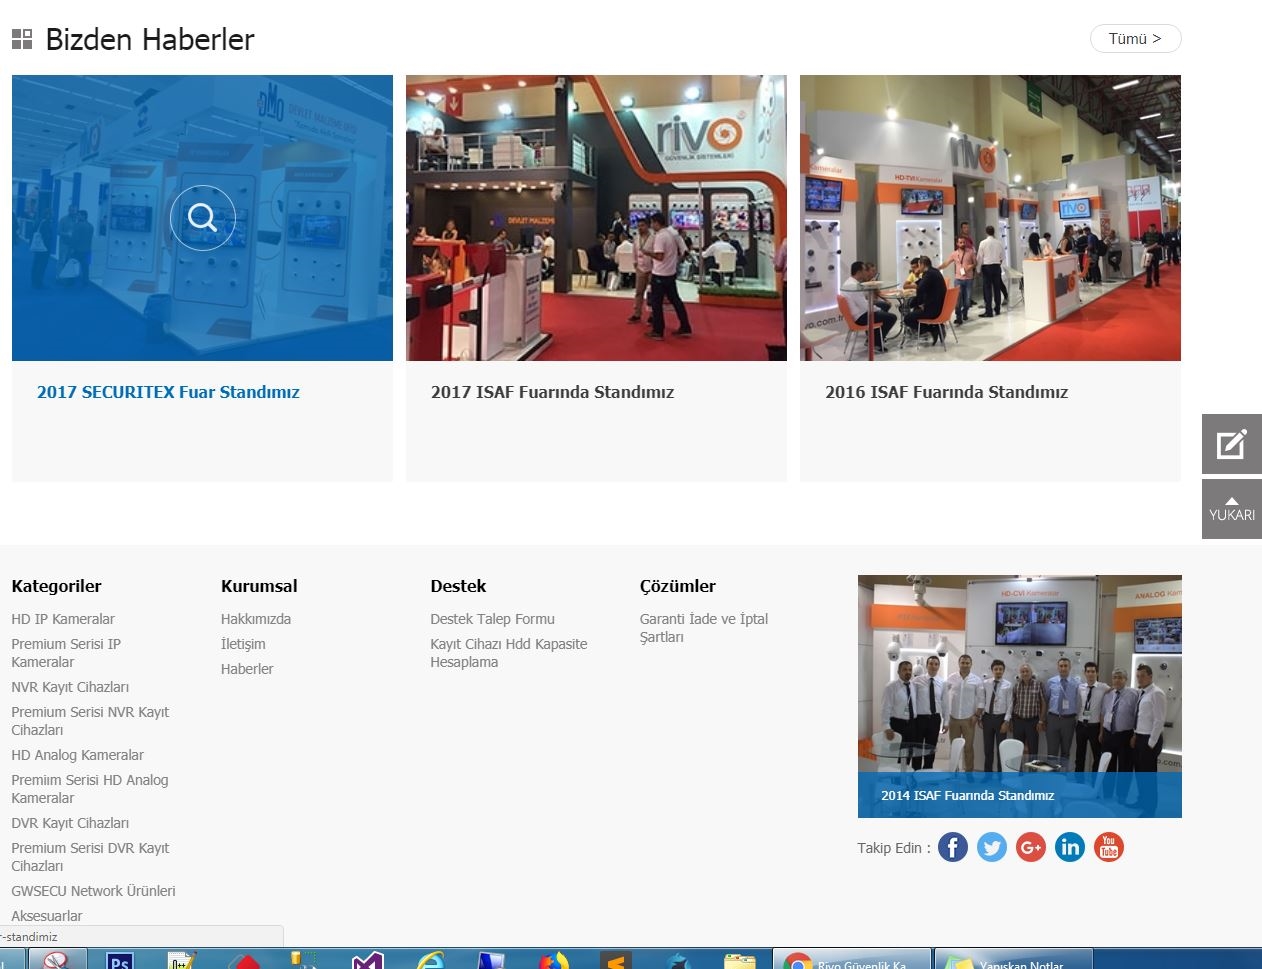This screenshot has height=969, width=1262.
Task: Open the Facebook social icon
Action: 953,848
